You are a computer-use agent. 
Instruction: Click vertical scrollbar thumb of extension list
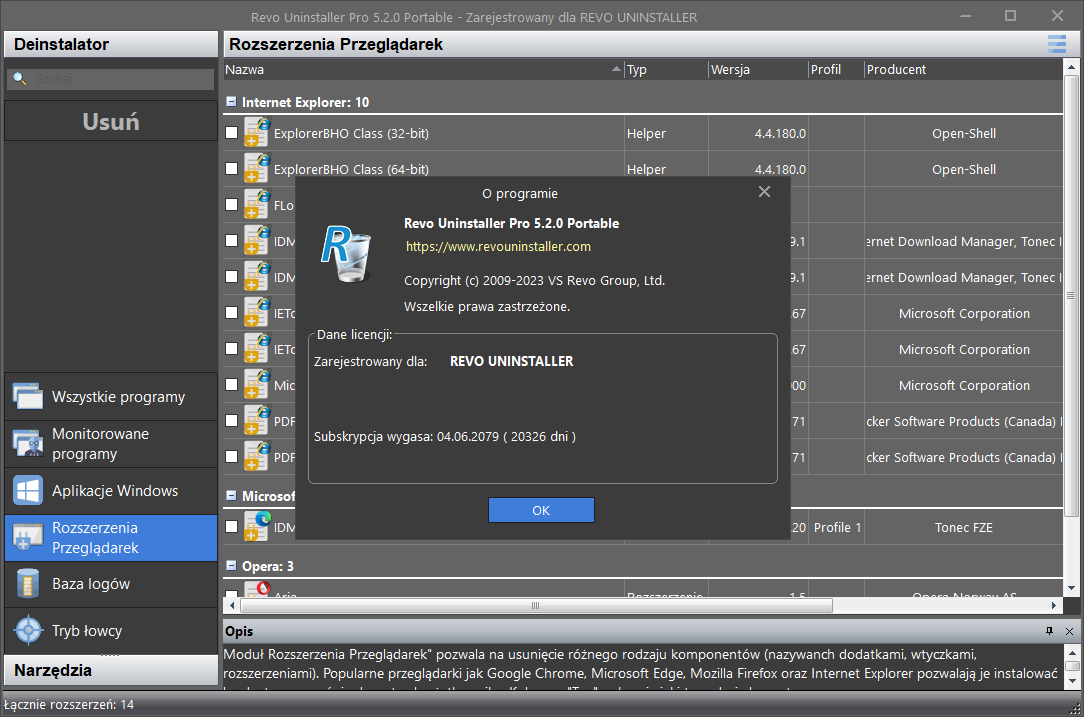coord(1070,296)
